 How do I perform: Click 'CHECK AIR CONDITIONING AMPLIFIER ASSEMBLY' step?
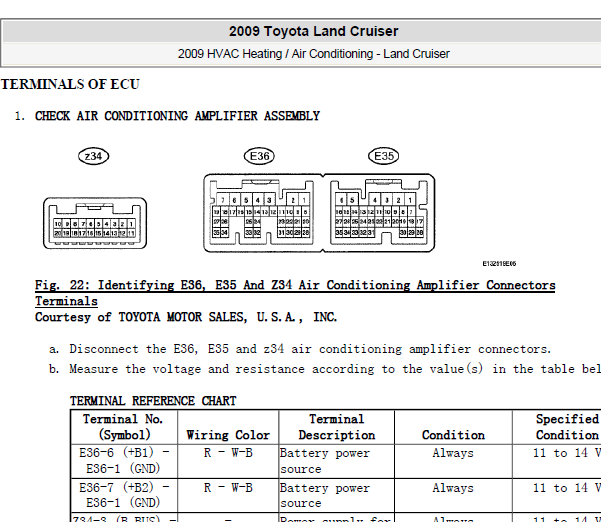tap(177, 116)
